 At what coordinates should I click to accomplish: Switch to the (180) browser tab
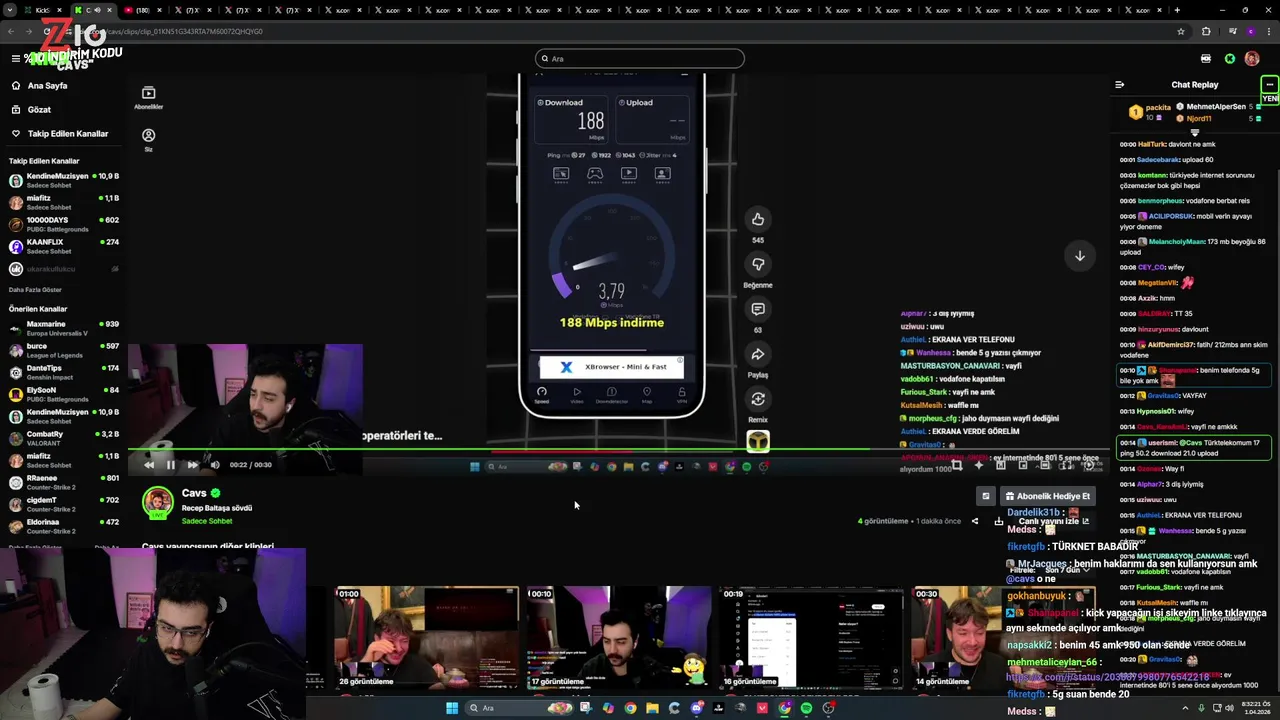point(141,10)
